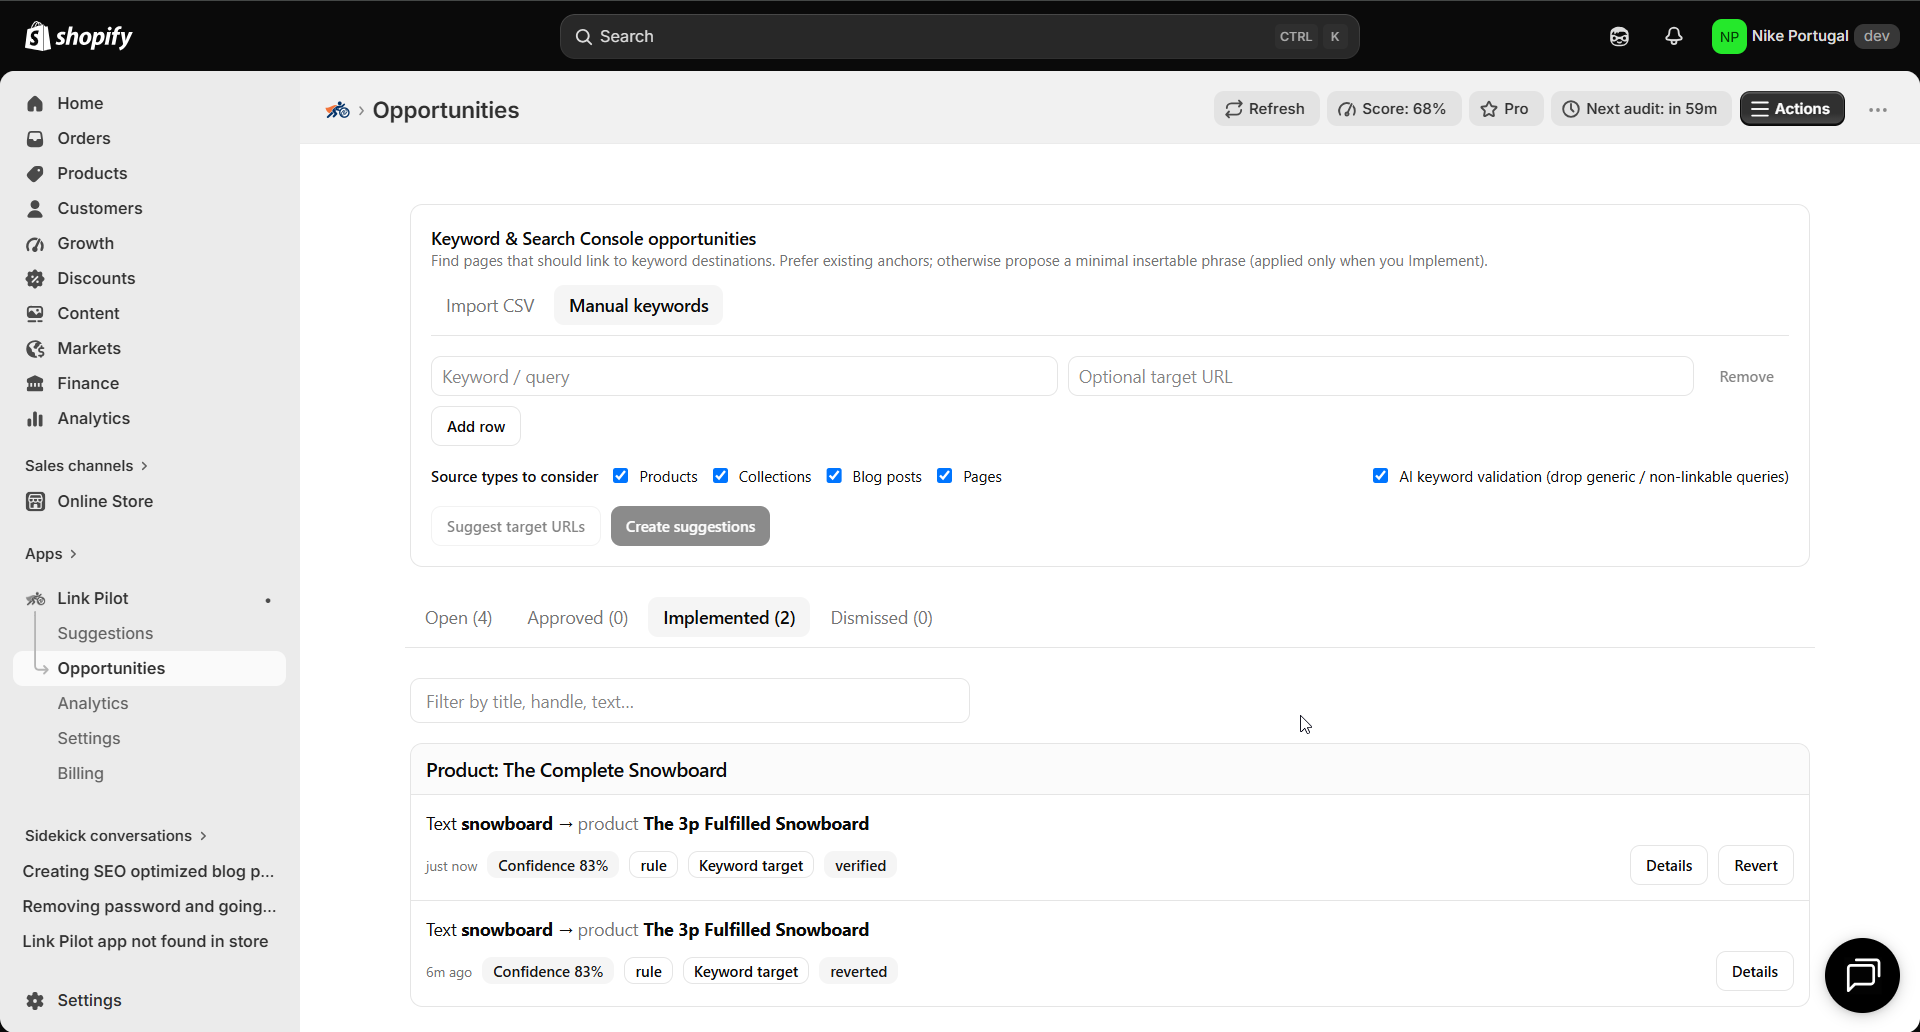Select the Implemented (2) tab

(x=729, y=618)
